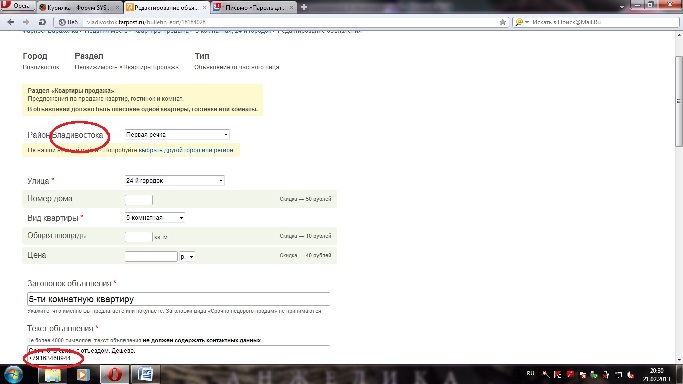Click the Kaspersky tray icon
Screen dimensions: 683x384
pos(558,374)
